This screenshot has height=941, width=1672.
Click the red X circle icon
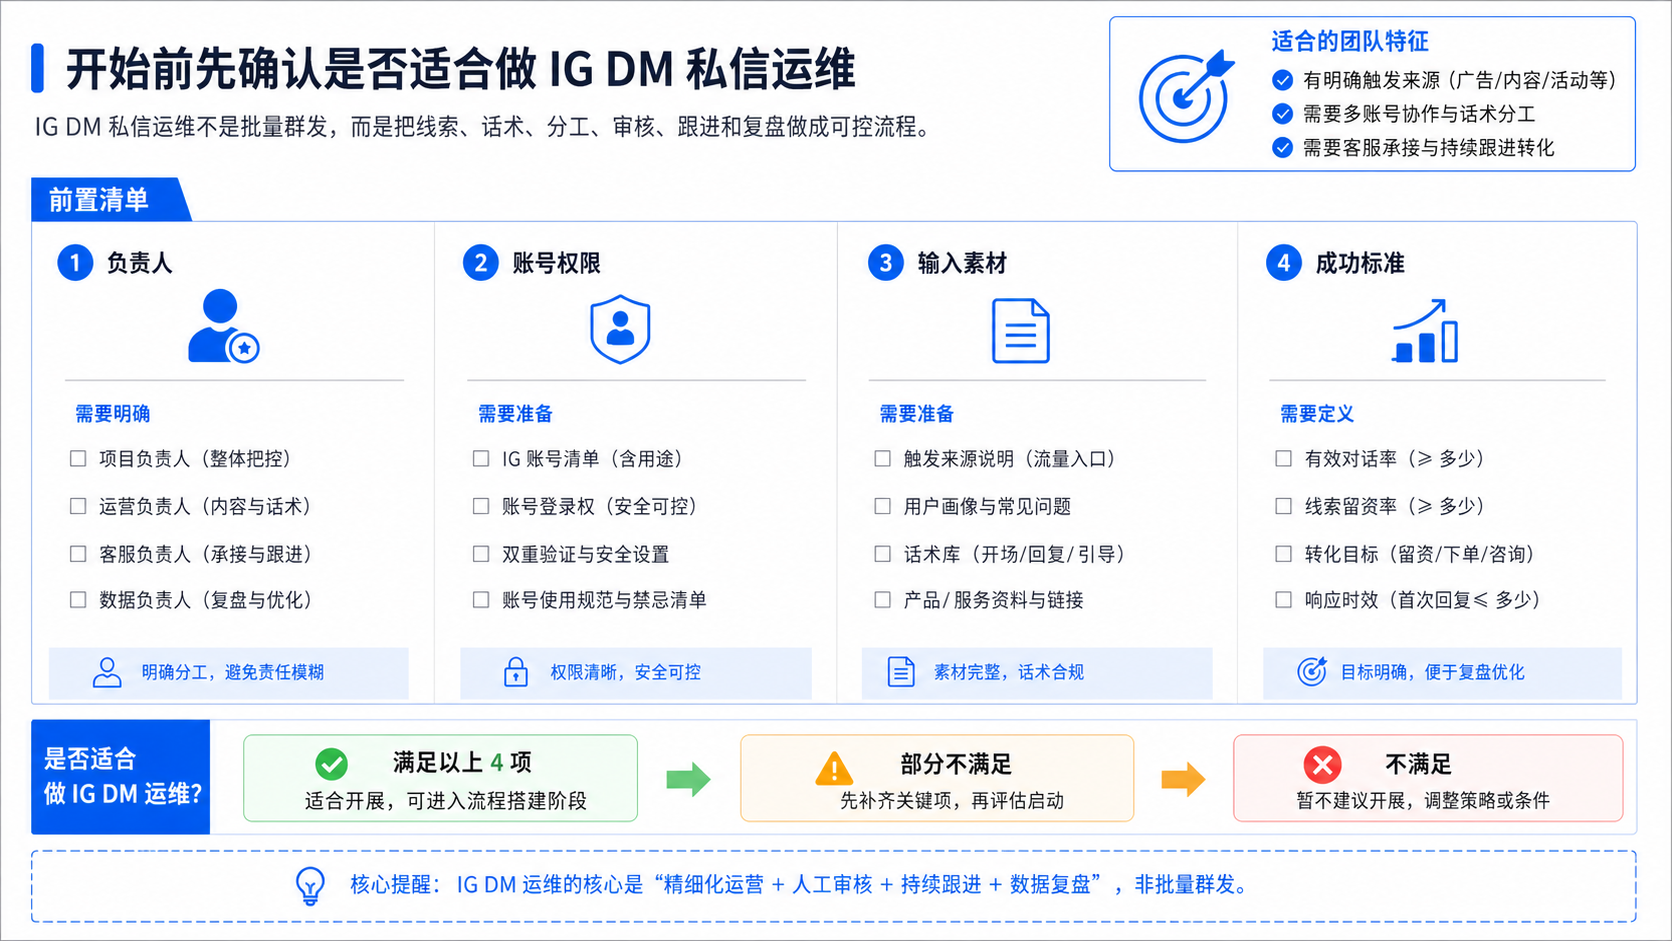[1322, 765]
